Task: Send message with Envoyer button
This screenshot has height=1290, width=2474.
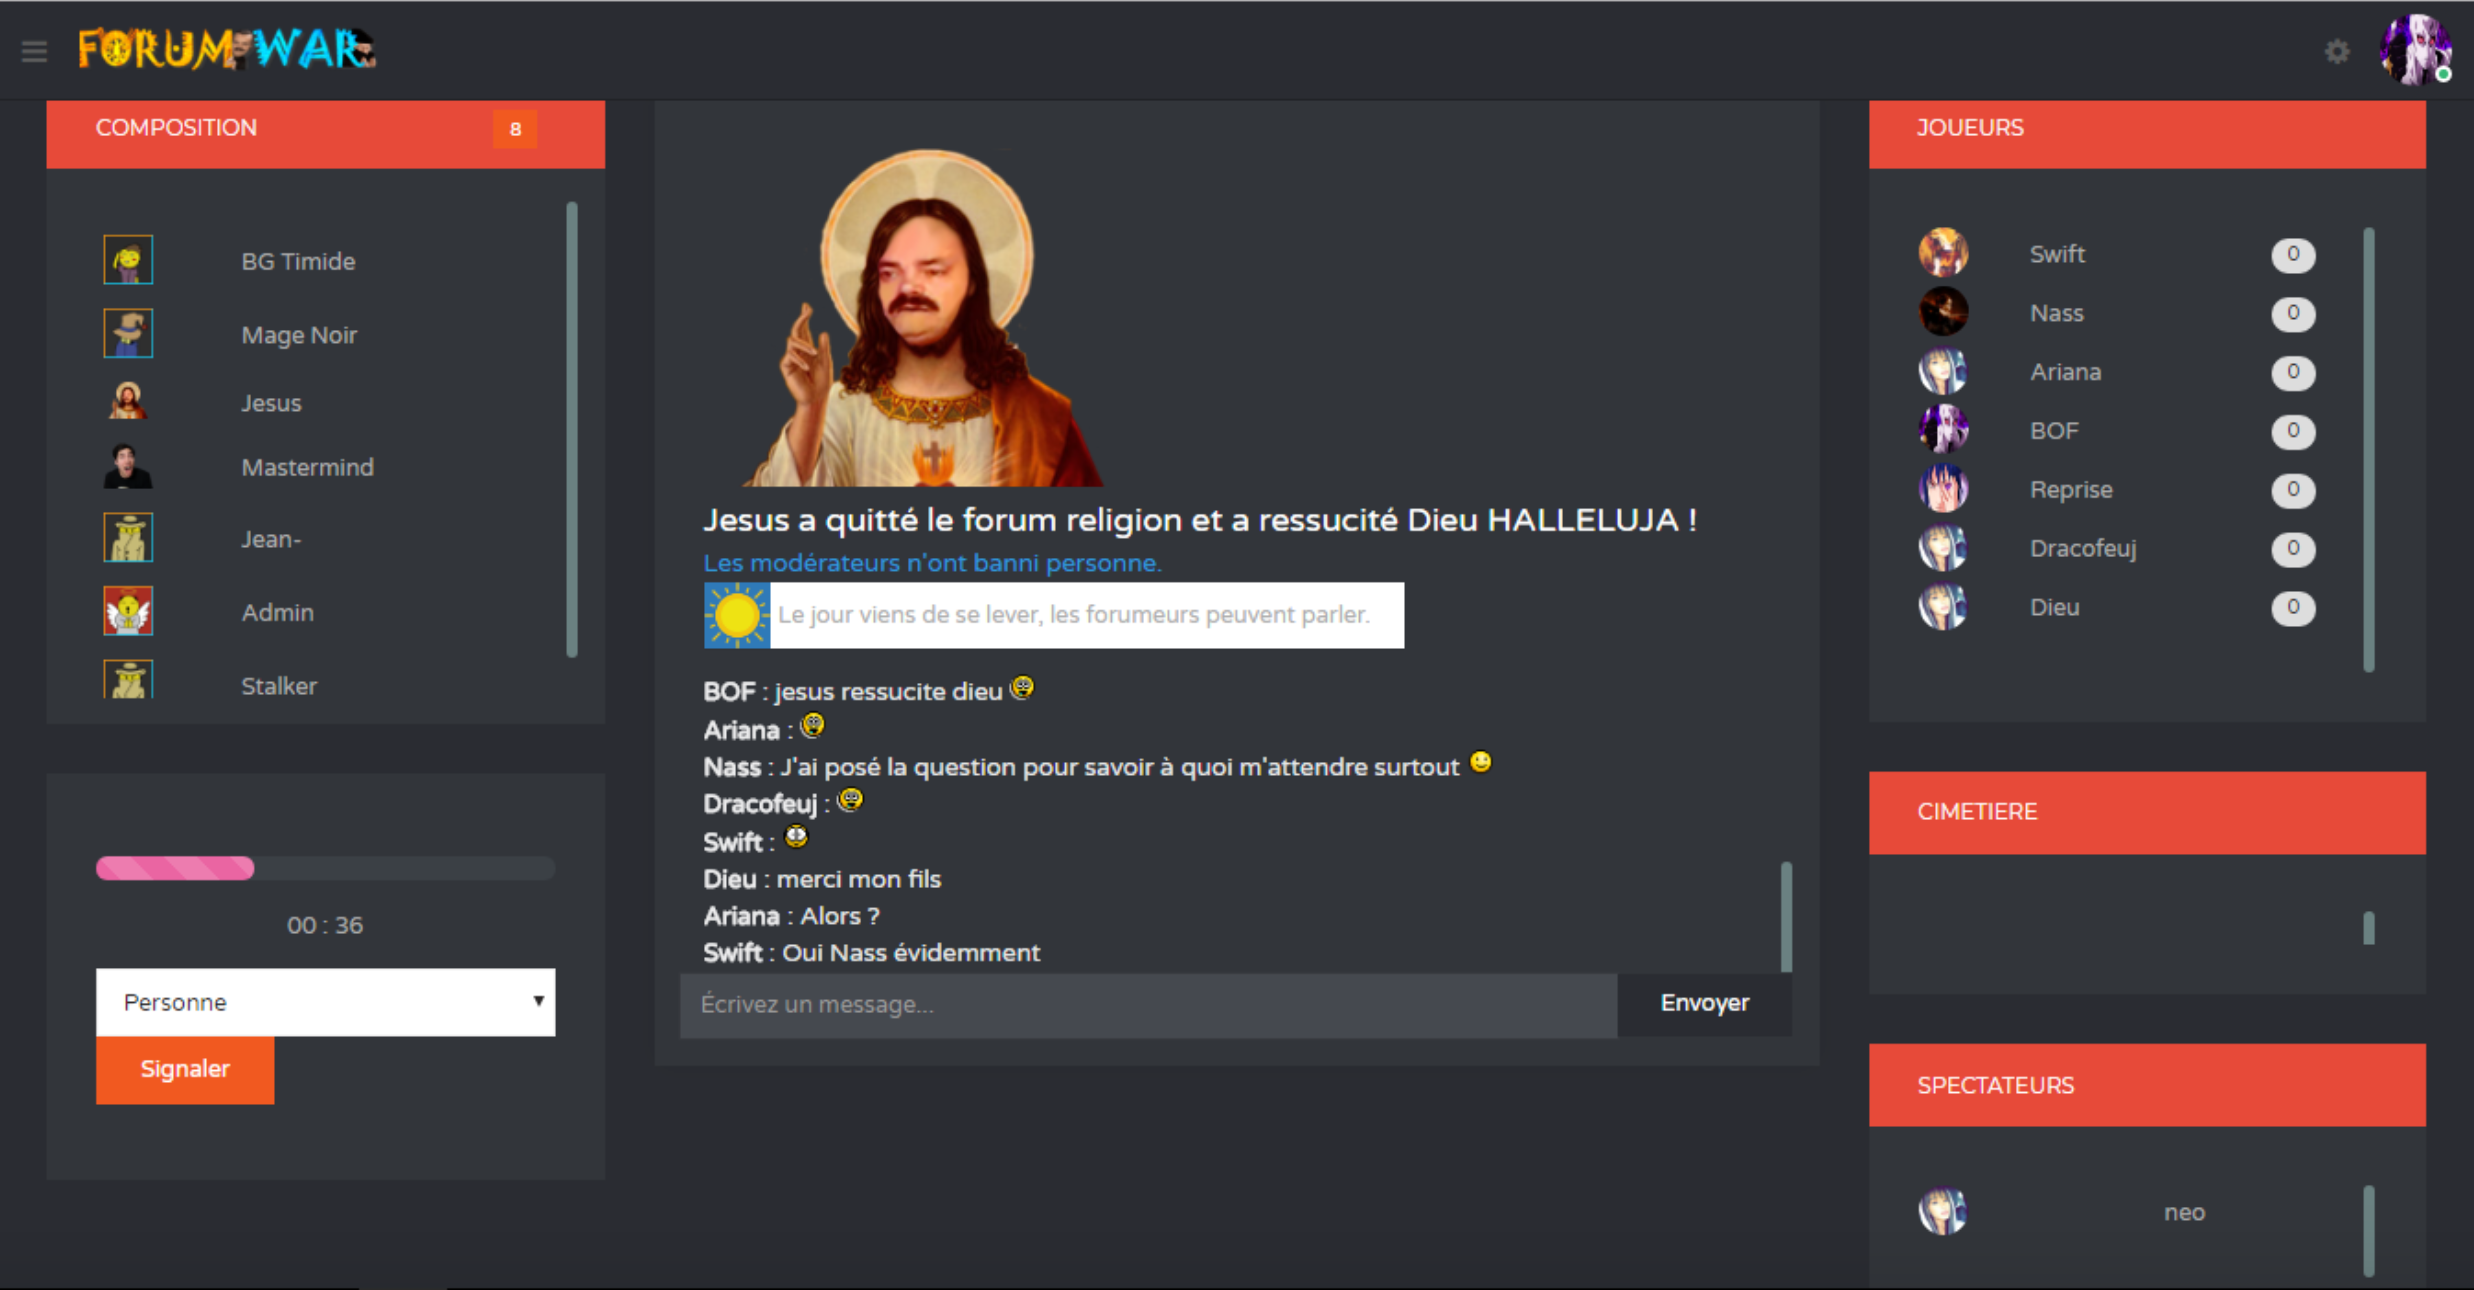Action: click(x=1704, y=1003)
